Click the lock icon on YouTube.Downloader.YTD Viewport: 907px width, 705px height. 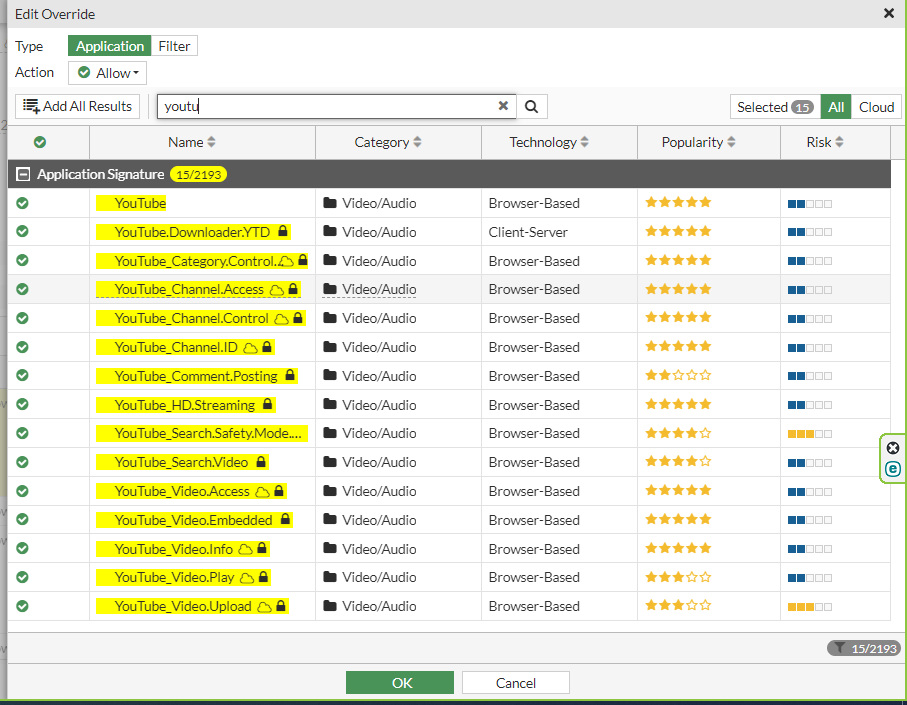tap(283, 231)
